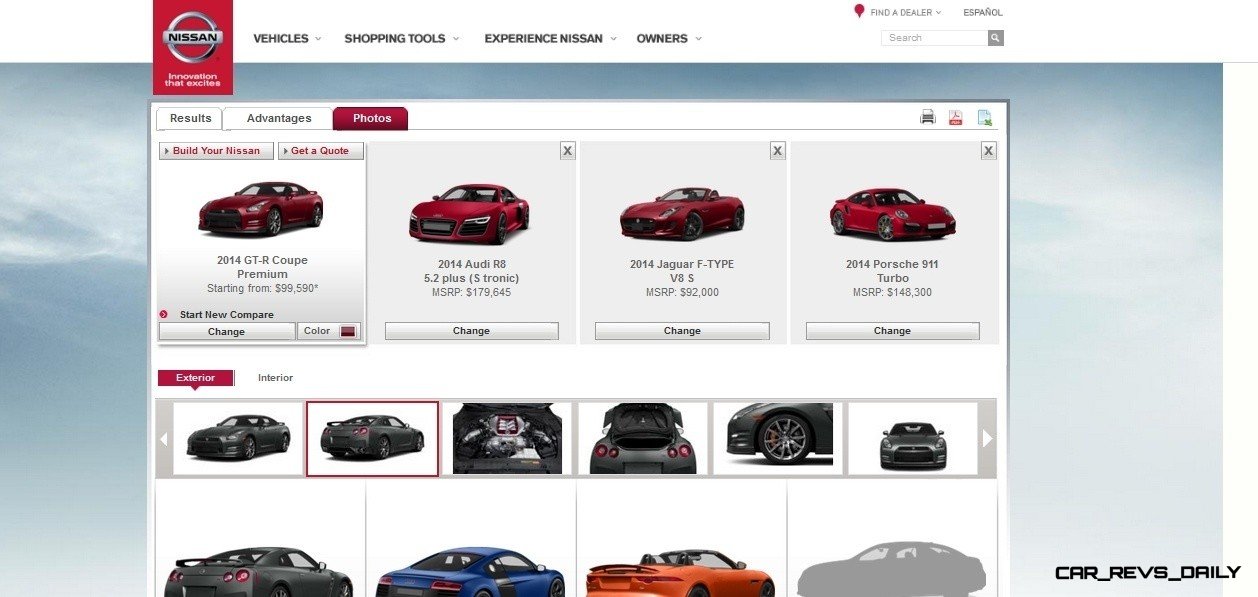Viewport: 1258px width, 597px height.
Task: Click the Start New Compare arrow icon
Action: (164, 314)
